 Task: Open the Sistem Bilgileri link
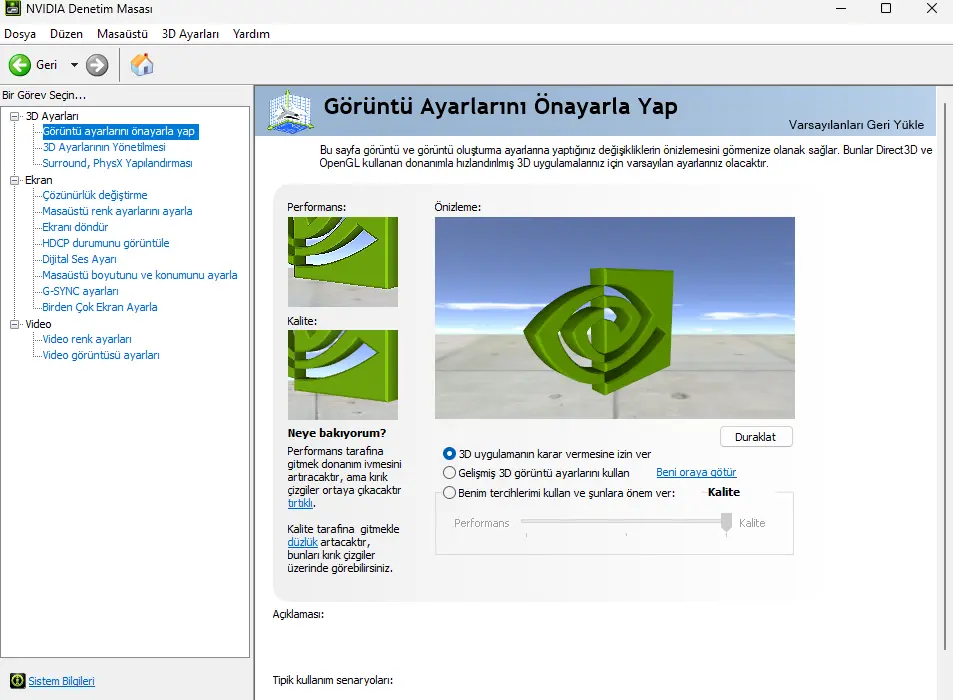(x=61, y=681)
